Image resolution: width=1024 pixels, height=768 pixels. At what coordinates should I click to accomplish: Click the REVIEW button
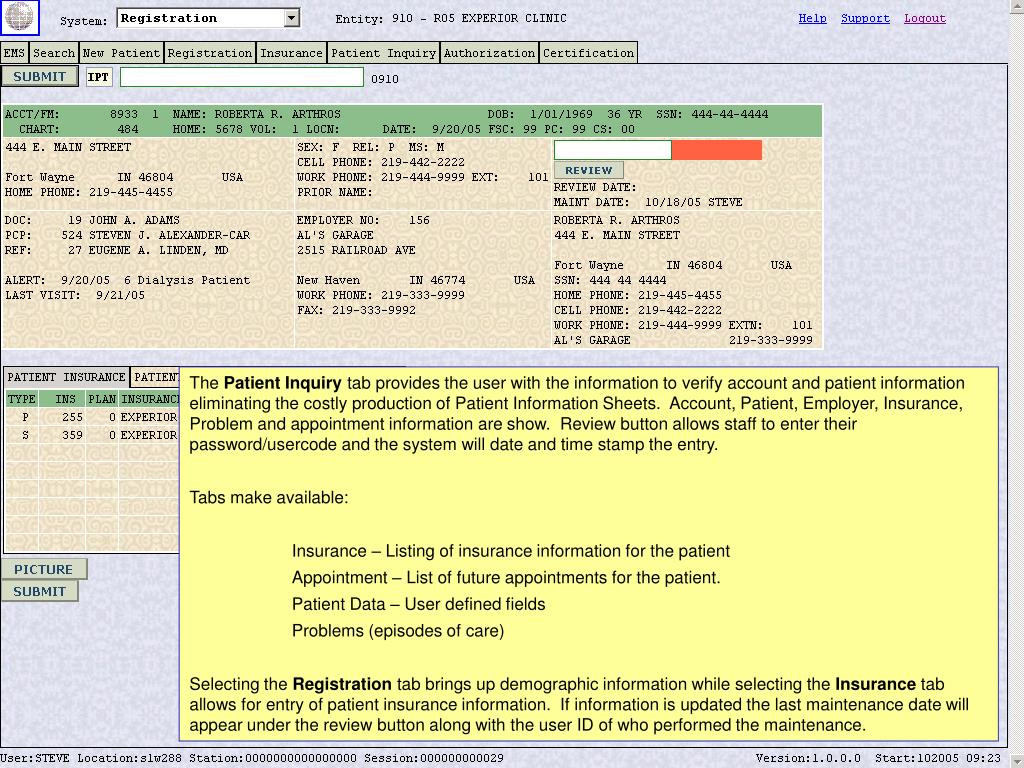point(588,170)
